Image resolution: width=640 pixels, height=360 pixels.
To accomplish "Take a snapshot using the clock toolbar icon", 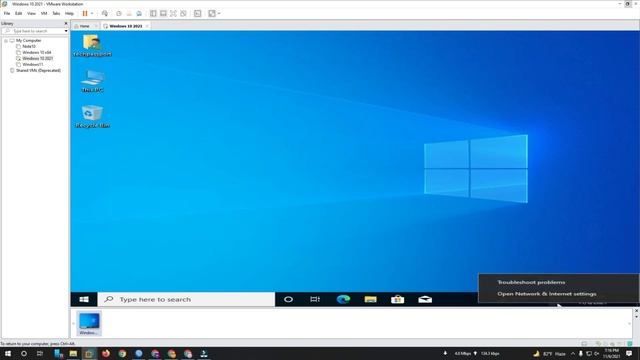I will (x=119, y=13).
